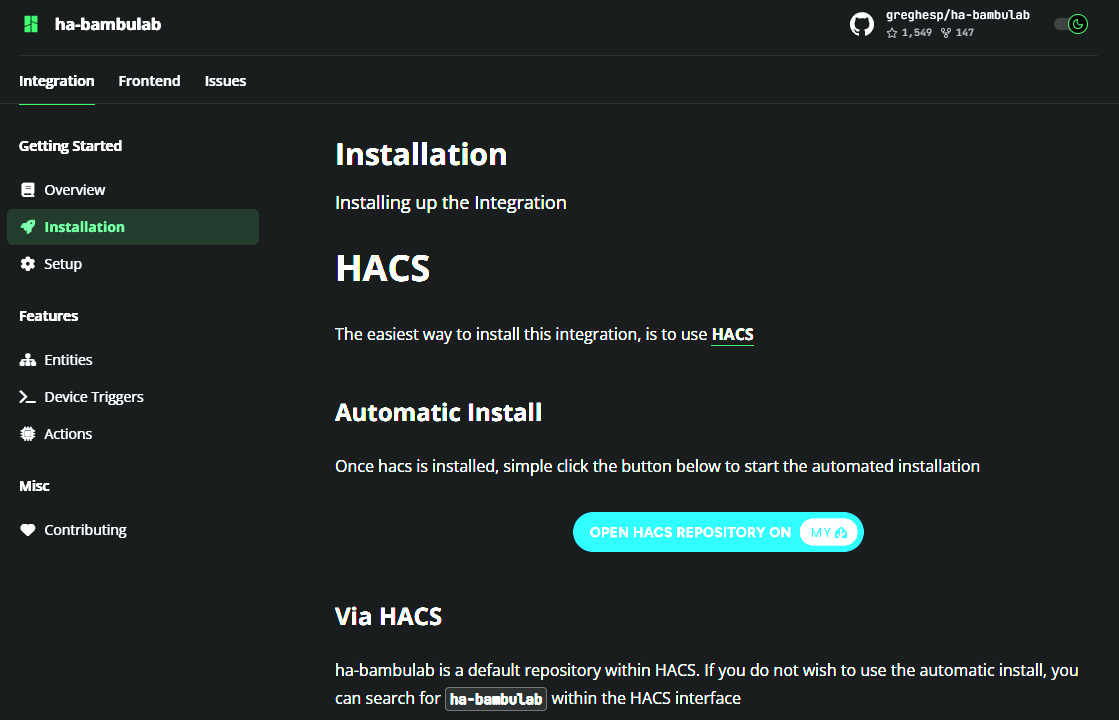Click the Contributing heart icon

[x=28, y=529]
